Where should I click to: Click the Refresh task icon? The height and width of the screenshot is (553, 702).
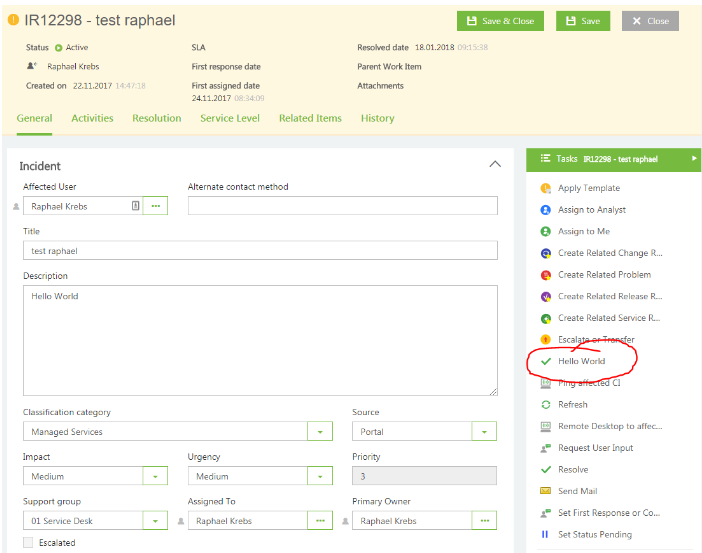[x=545, y=405]
